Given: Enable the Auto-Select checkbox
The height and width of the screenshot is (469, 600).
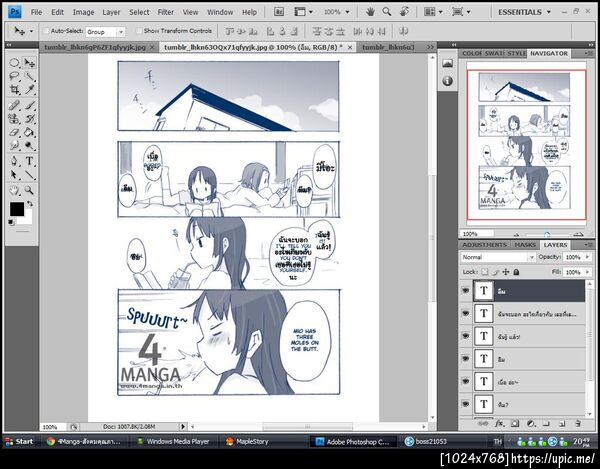Looking at the screenshot, I should pos(46,31).
